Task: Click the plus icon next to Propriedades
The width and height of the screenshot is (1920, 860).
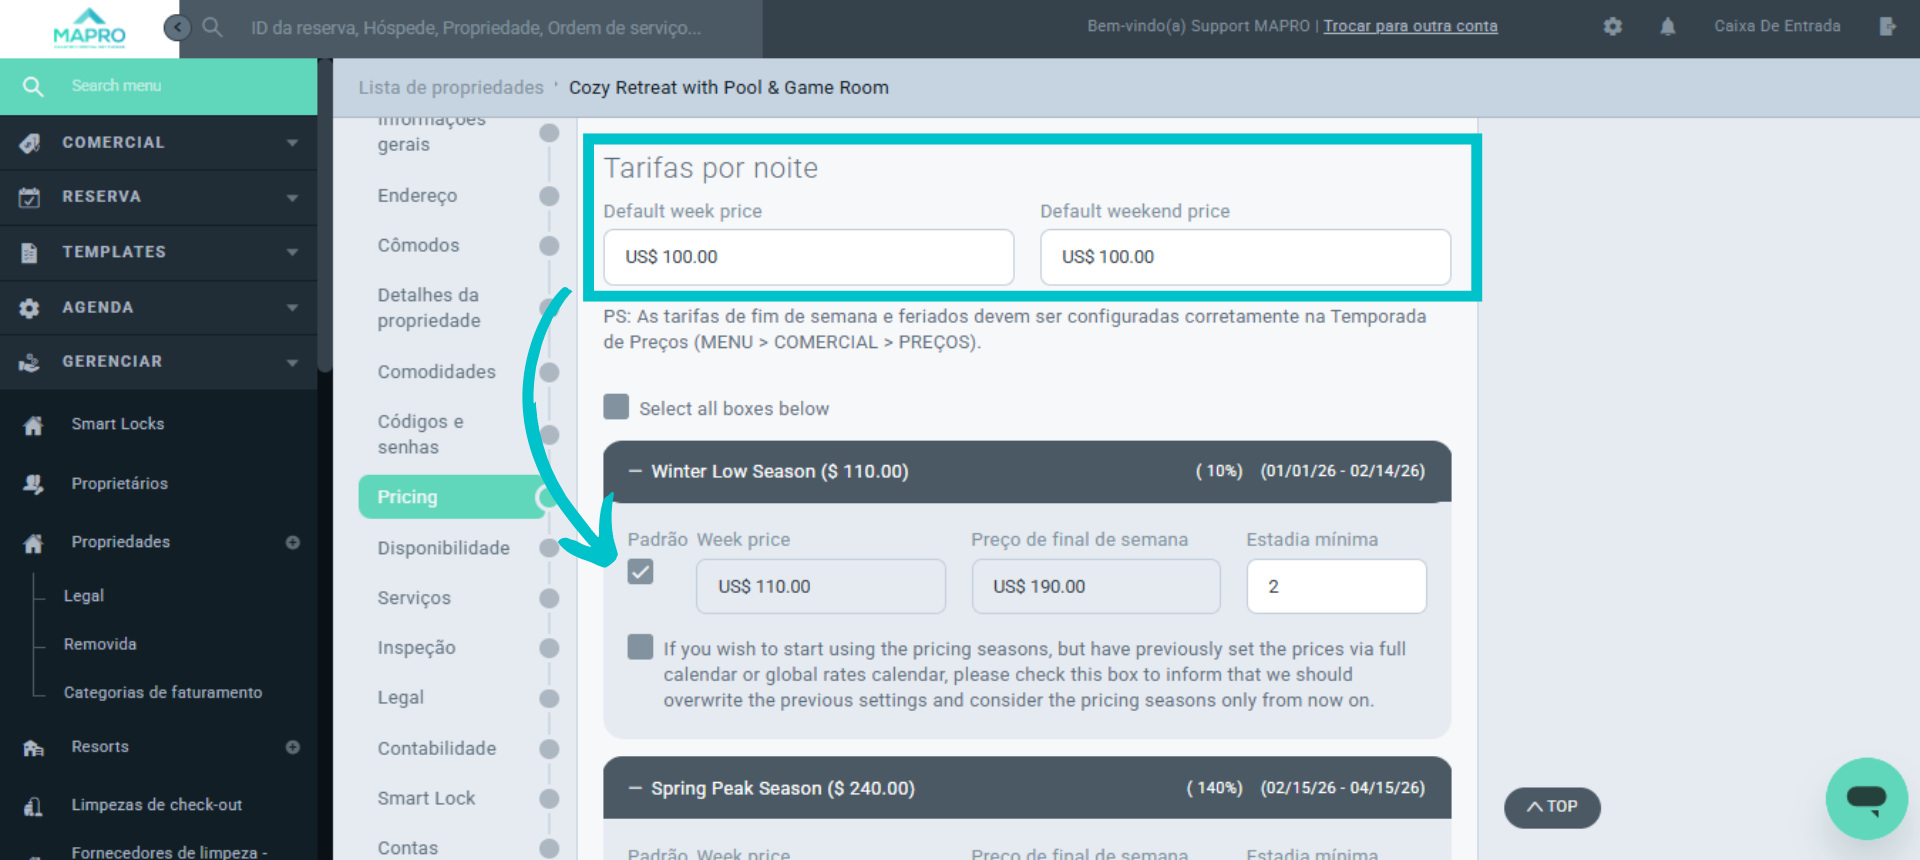Action: [293, 542]
